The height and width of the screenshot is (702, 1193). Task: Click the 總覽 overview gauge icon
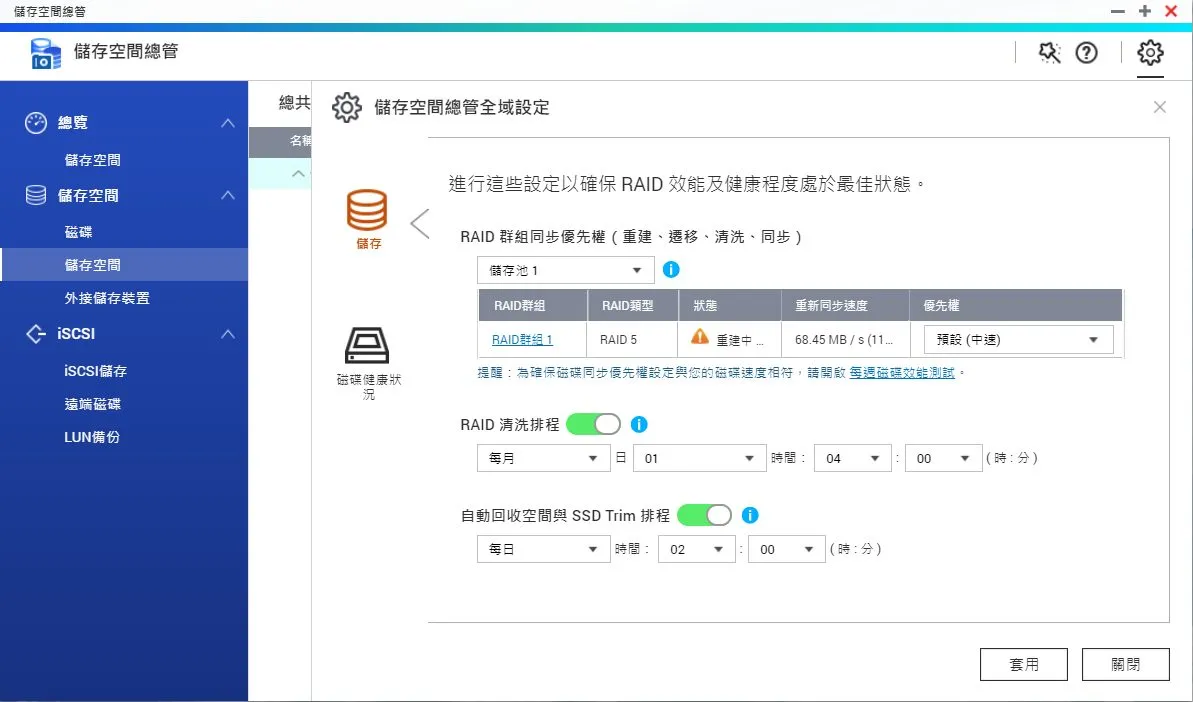point(36,122)
